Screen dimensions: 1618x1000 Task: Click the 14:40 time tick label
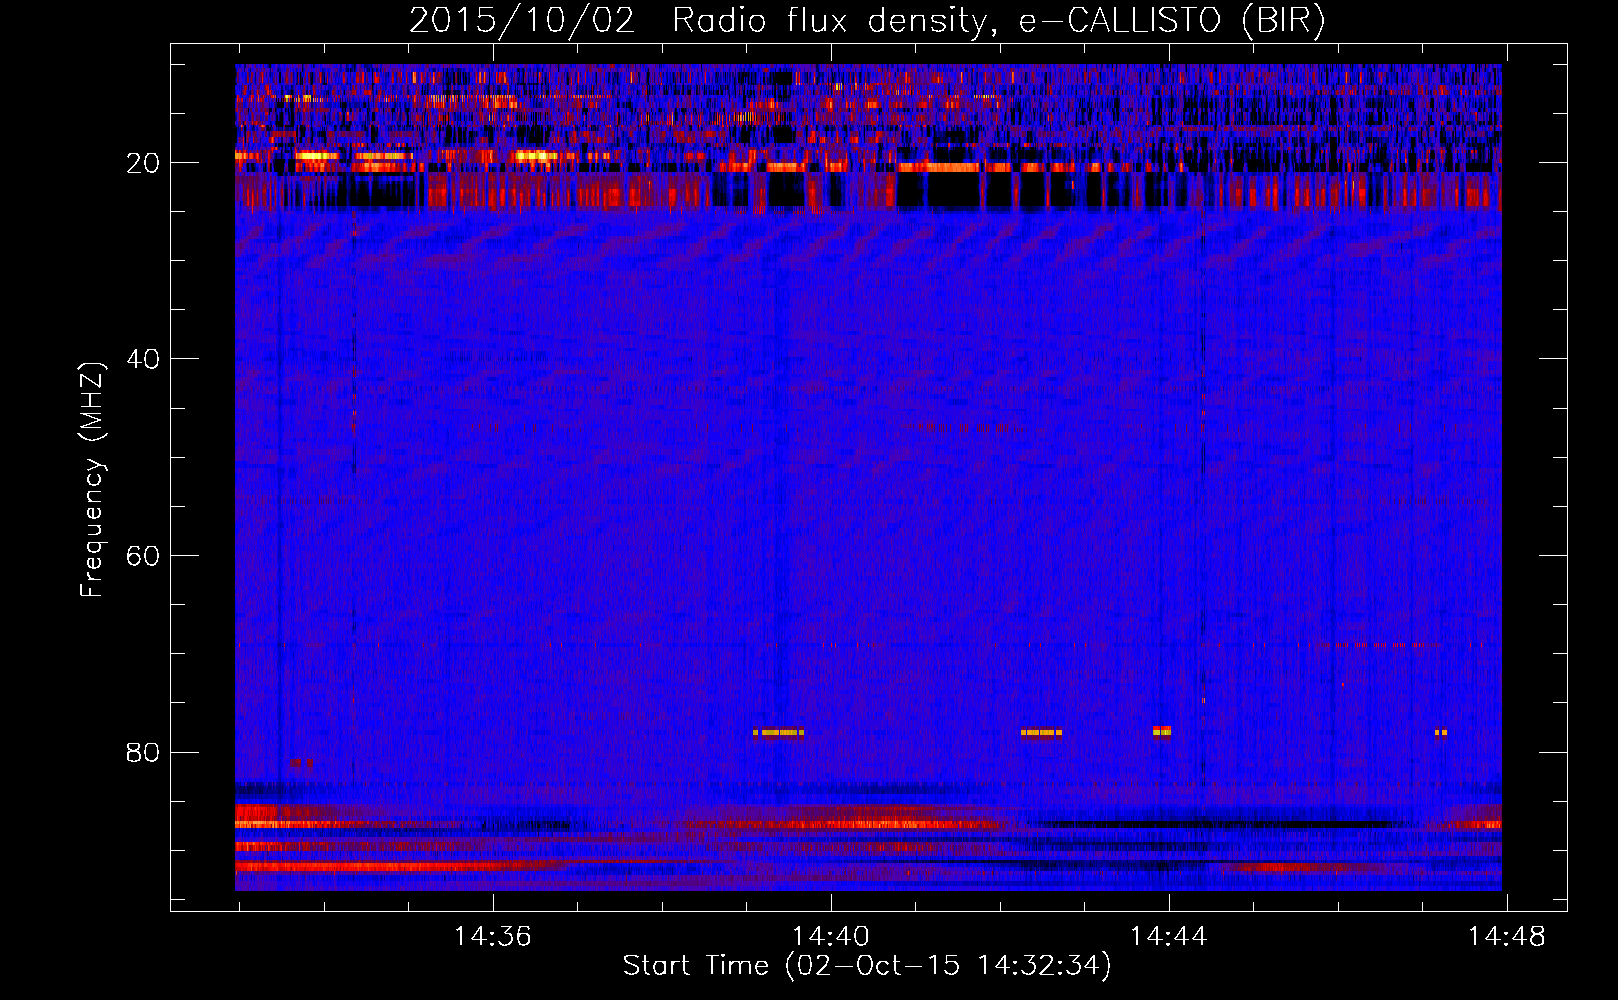click(x=830, y=936)
